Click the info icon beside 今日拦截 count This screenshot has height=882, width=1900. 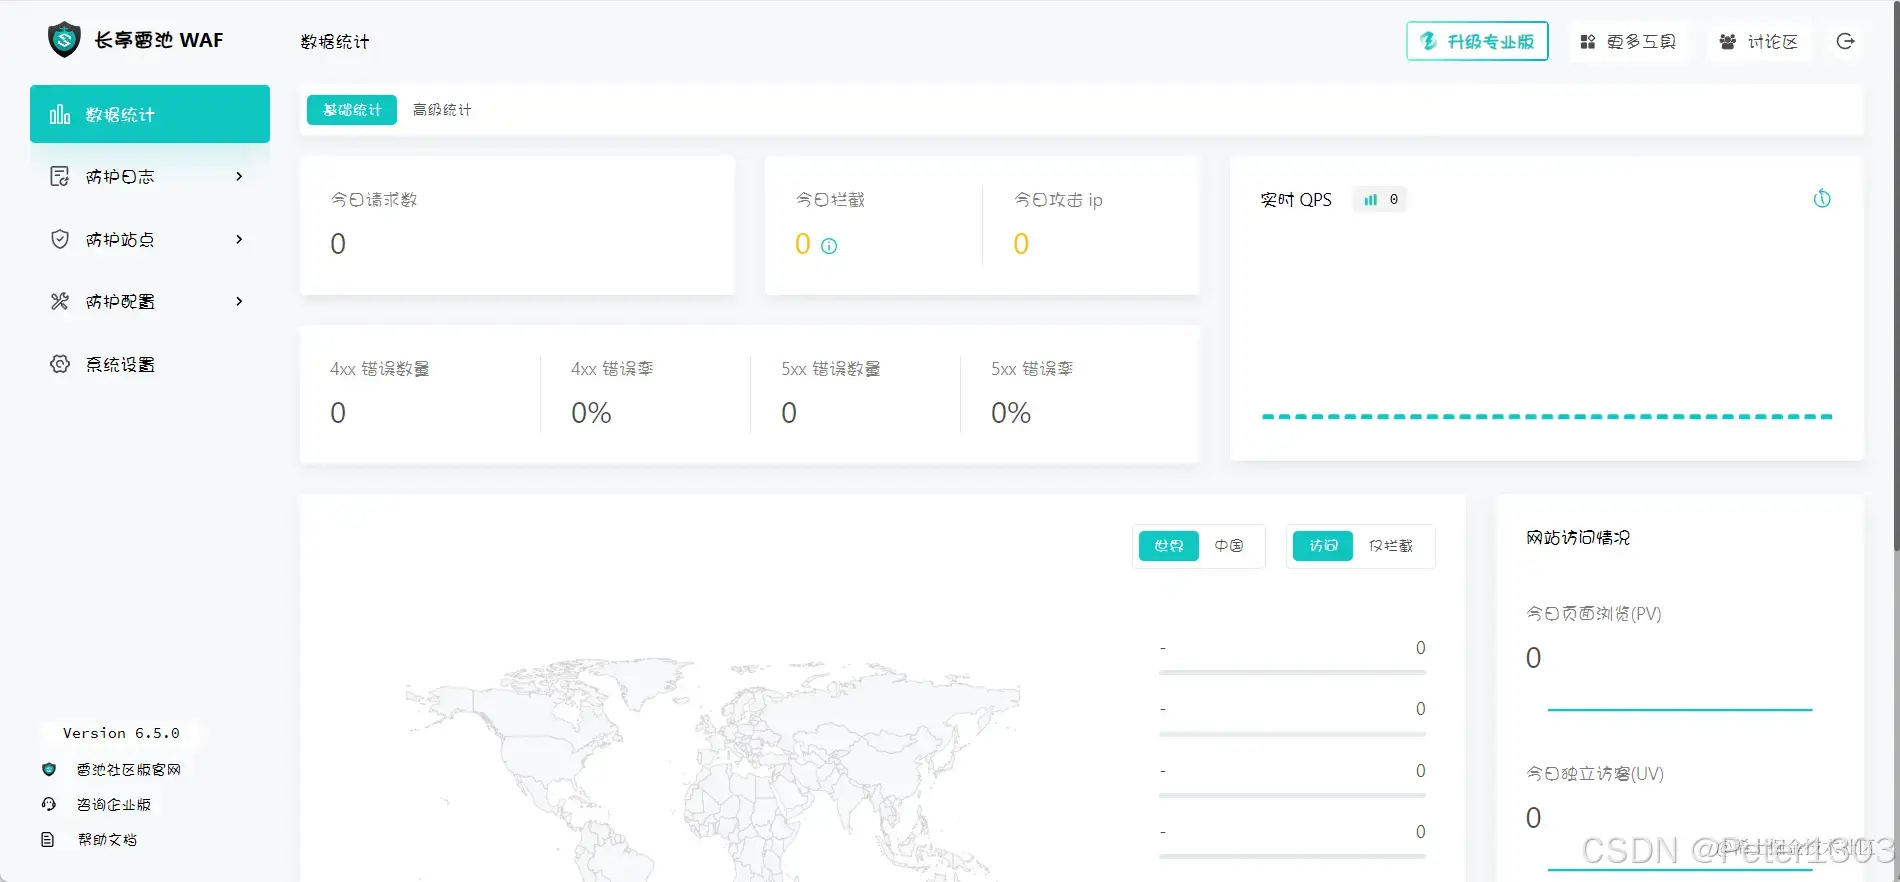(x=829, y=246)
